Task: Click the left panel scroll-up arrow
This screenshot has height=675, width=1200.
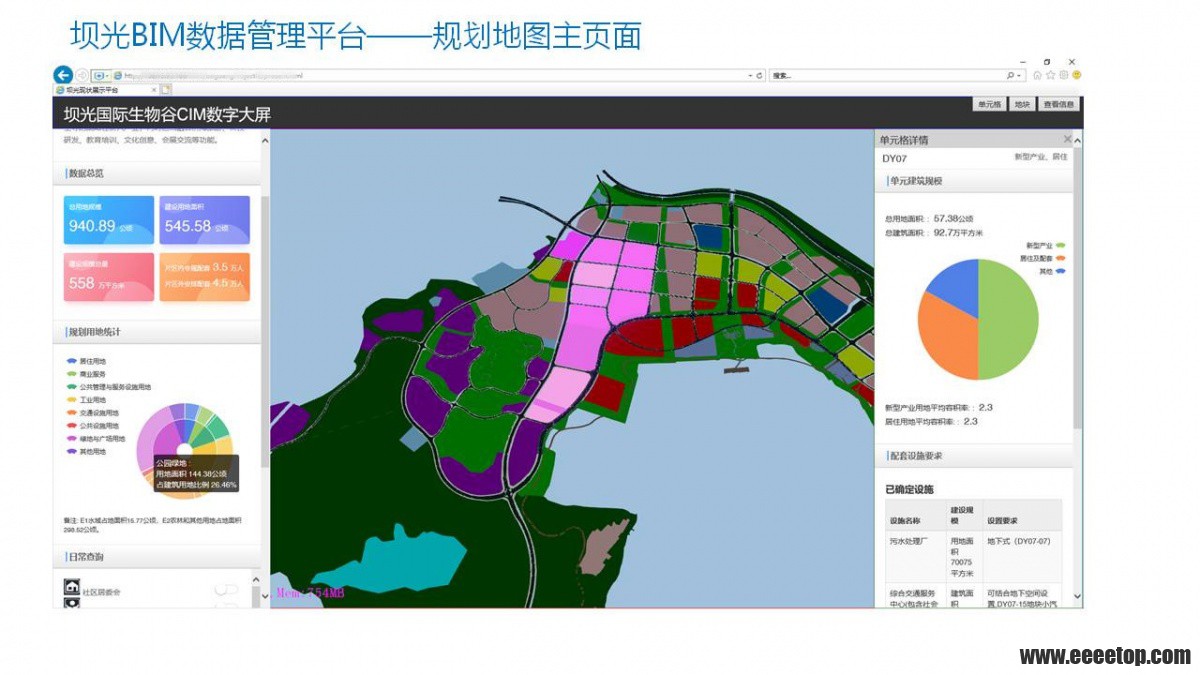Action: point(265,141)
